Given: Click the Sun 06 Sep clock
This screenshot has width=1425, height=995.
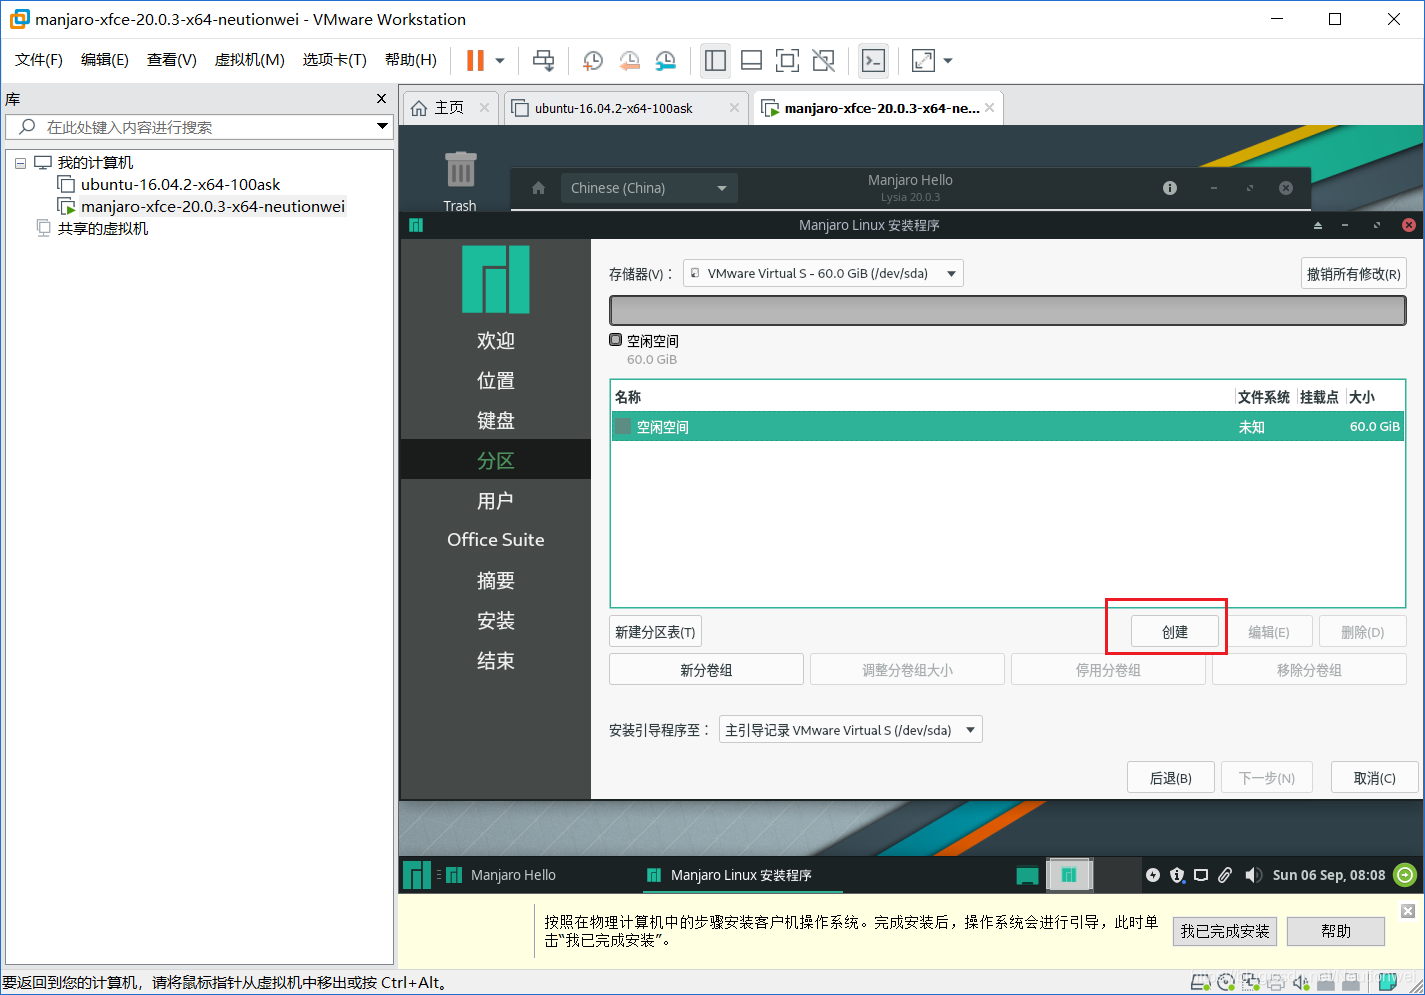Looking at the screenshot, I should tap(1329, 875).
